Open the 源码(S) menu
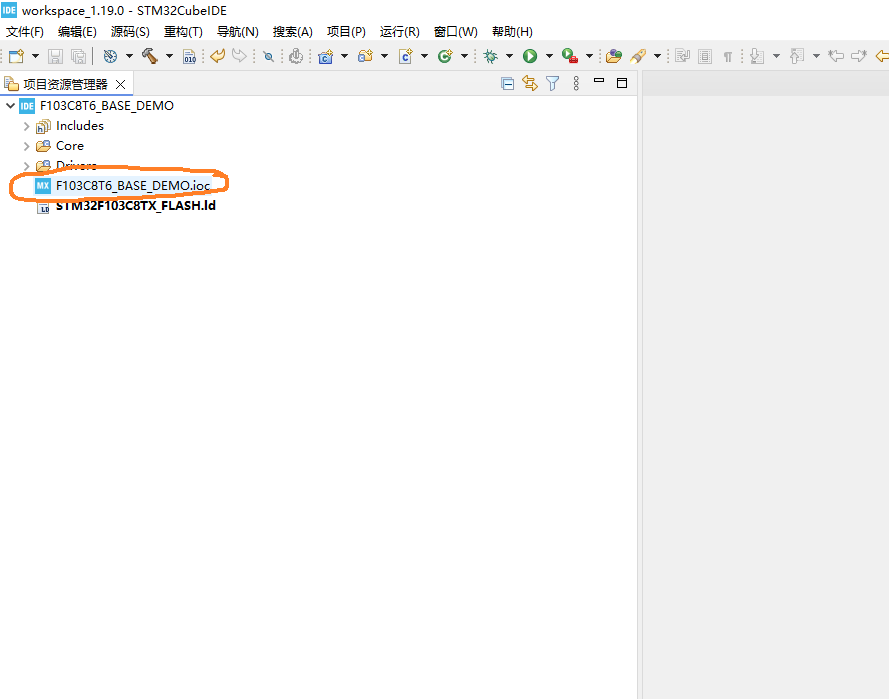 click(130, 32)
